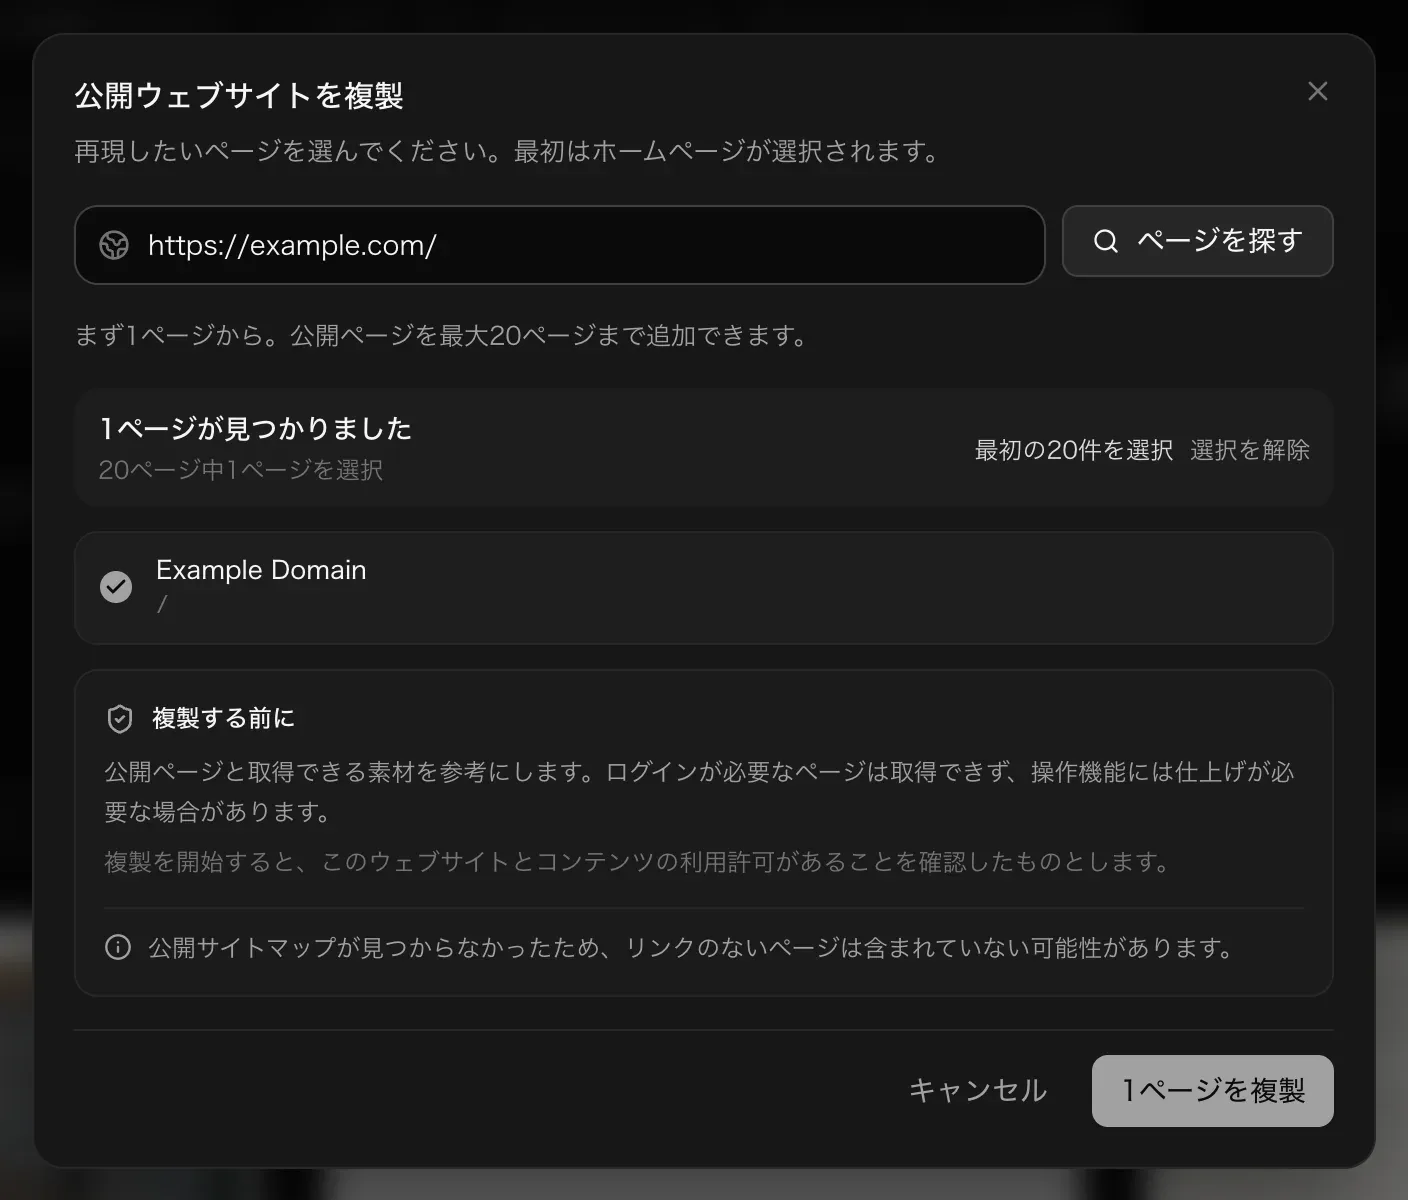Click 選択を解除 to clear selection
This screenshot has height=1200, width=1408.
tap(1250, 450)
